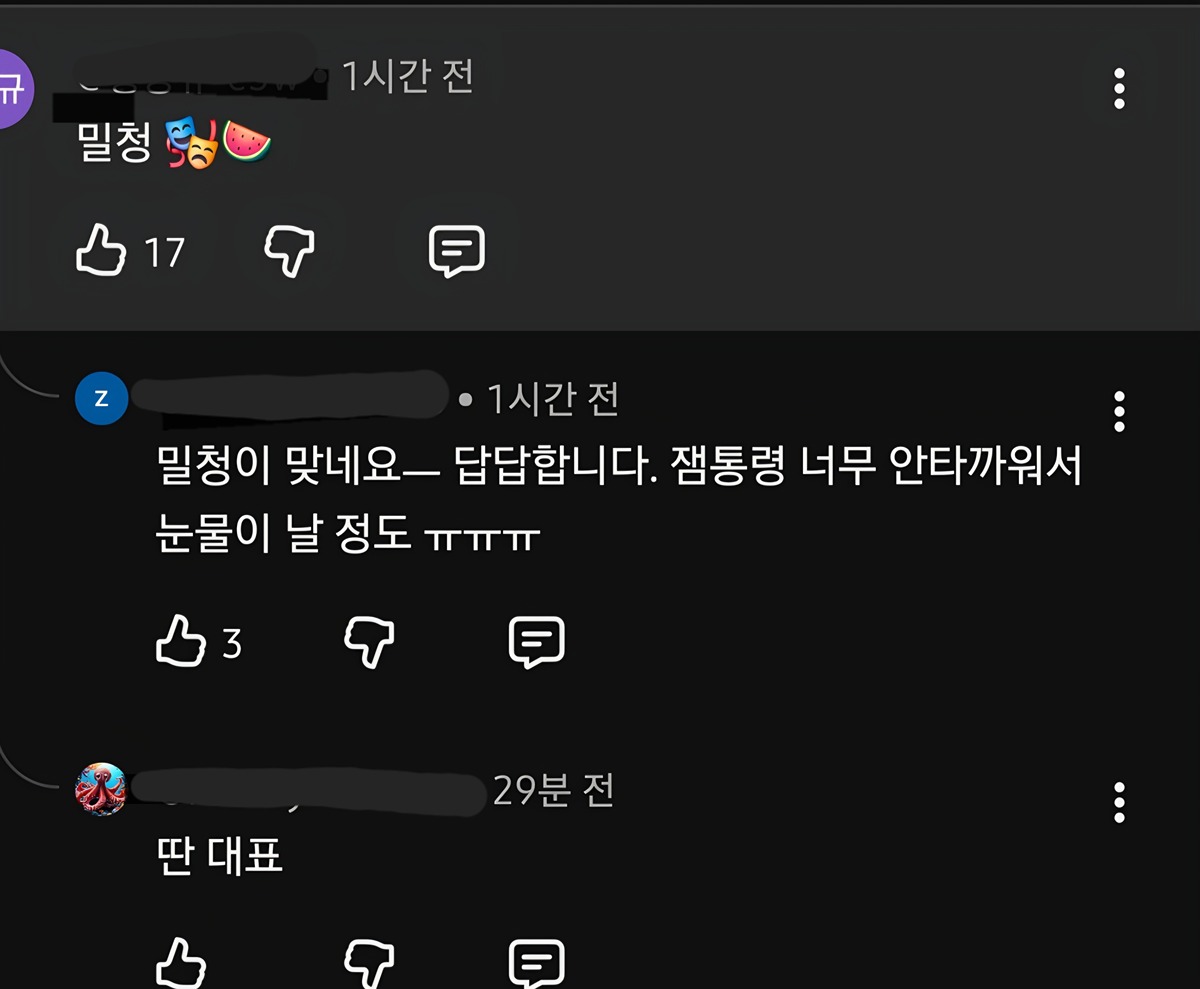
Task: Open options menu for 밀청이 맞네요 reply
Action: (x=1119, y=411)
